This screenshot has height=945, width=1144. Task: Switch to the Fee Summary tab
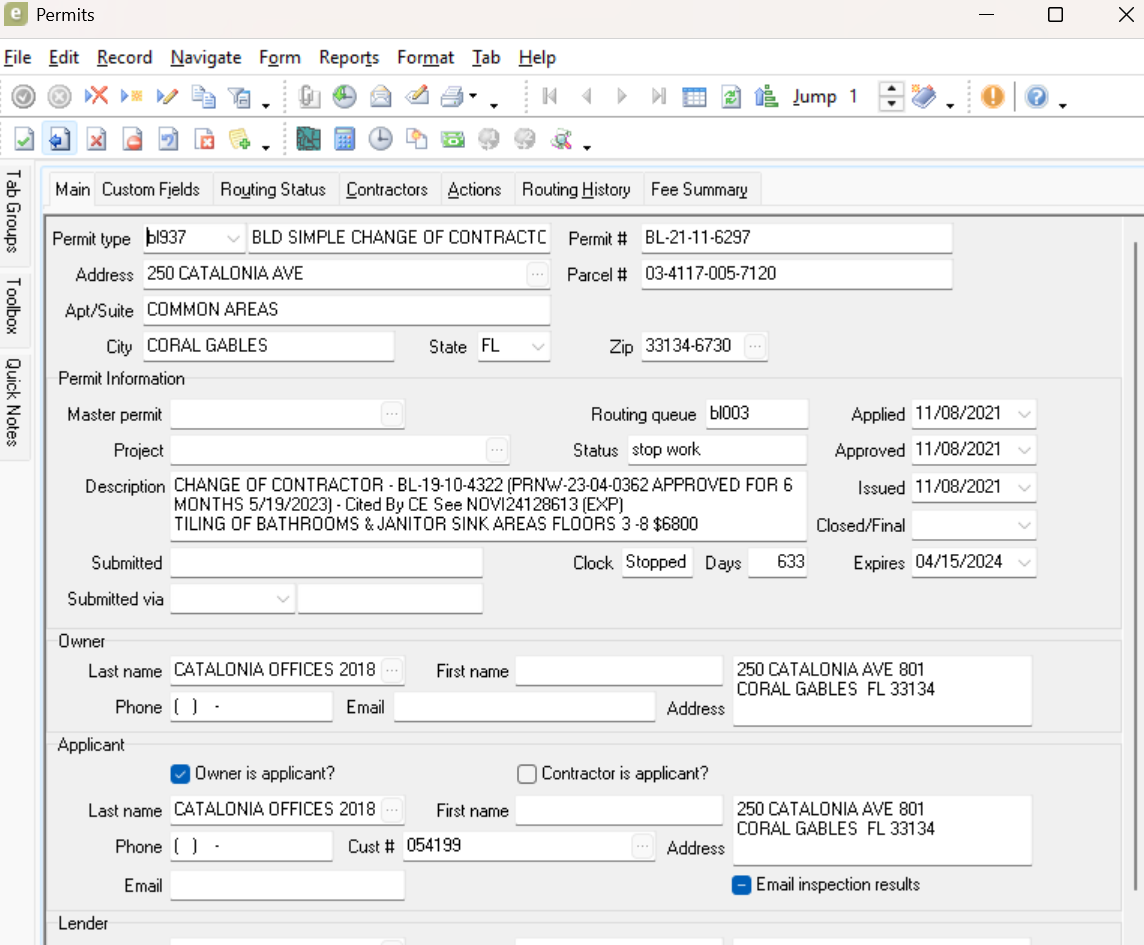698,189
